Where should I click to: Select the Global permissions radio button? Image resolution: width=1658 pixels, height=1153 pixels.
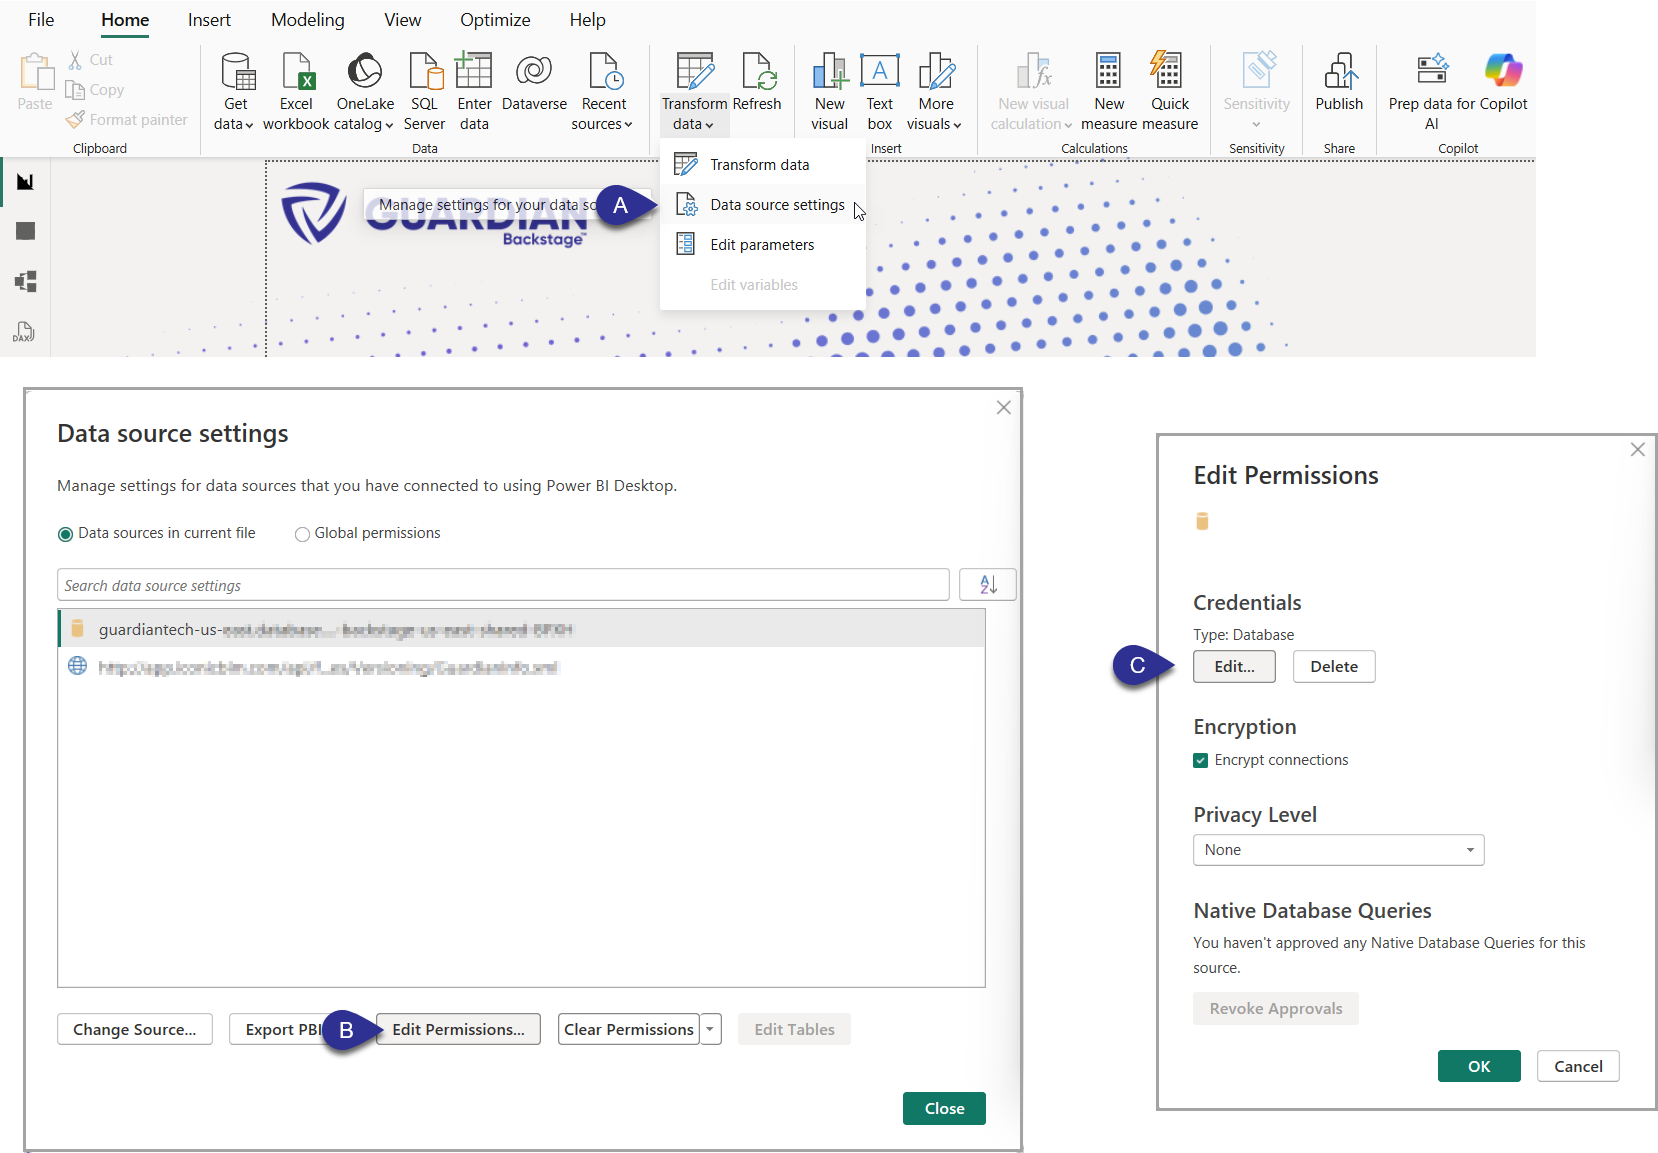(302, 533)
